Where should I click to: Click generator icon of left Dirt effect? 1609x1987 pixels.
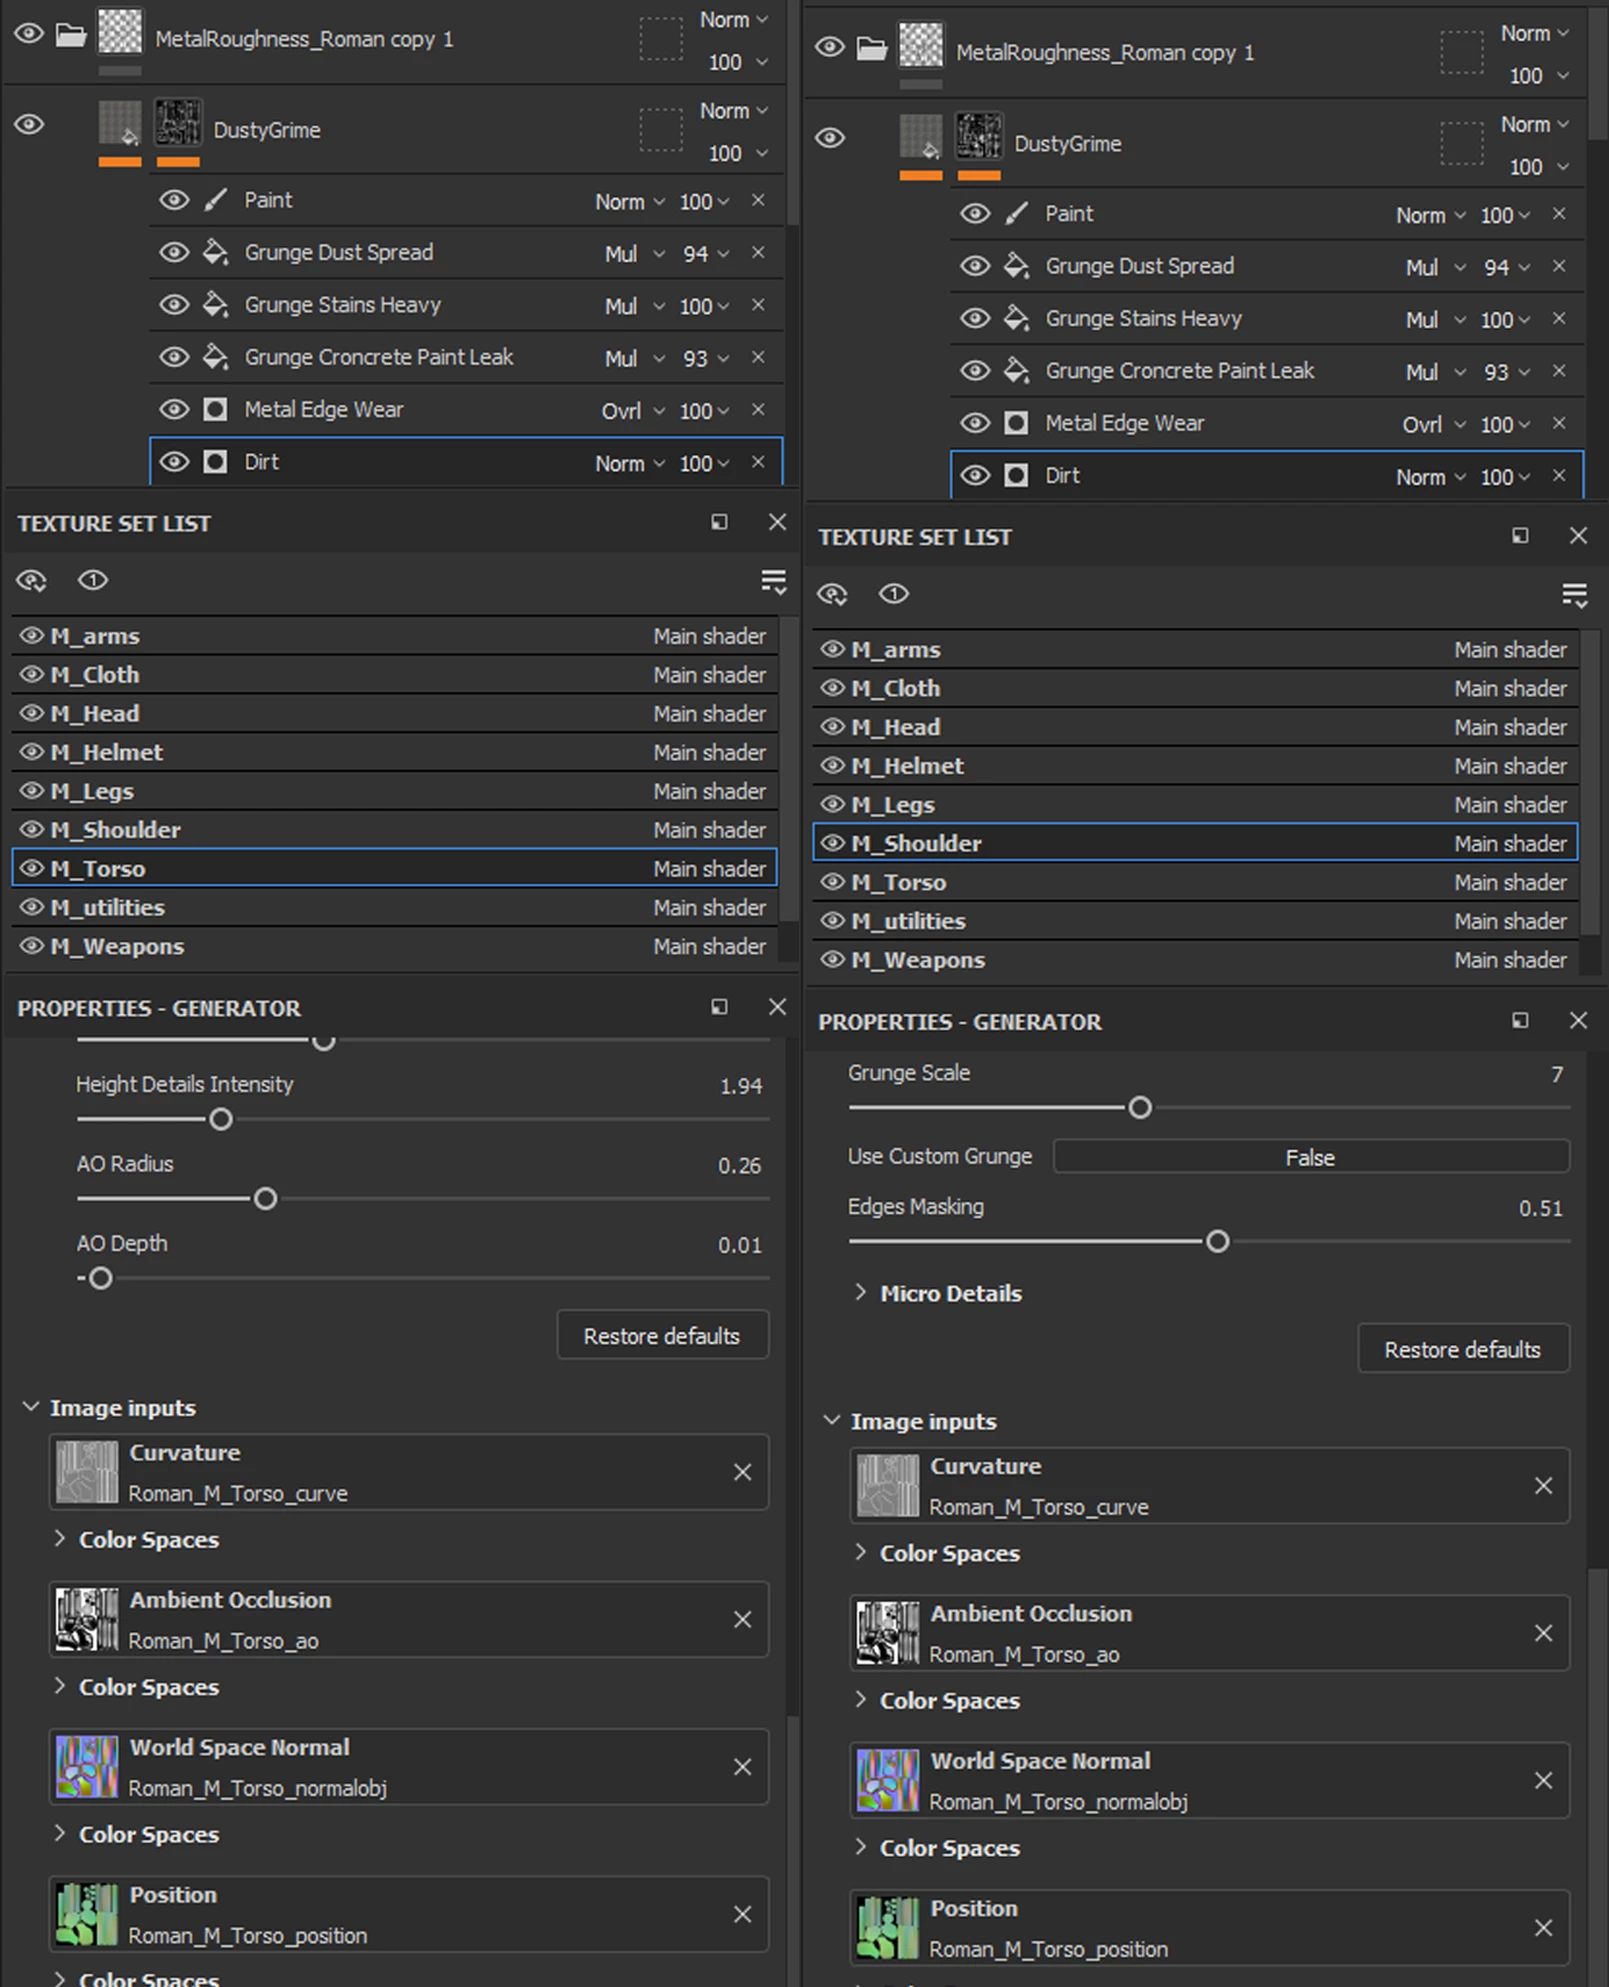click(215, 462)
